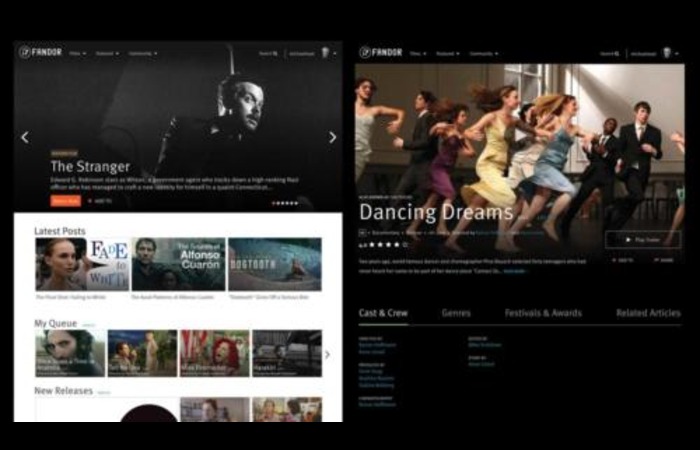Open the user avatar on the home page
The image size is (700, 450).
click(325, 53)
